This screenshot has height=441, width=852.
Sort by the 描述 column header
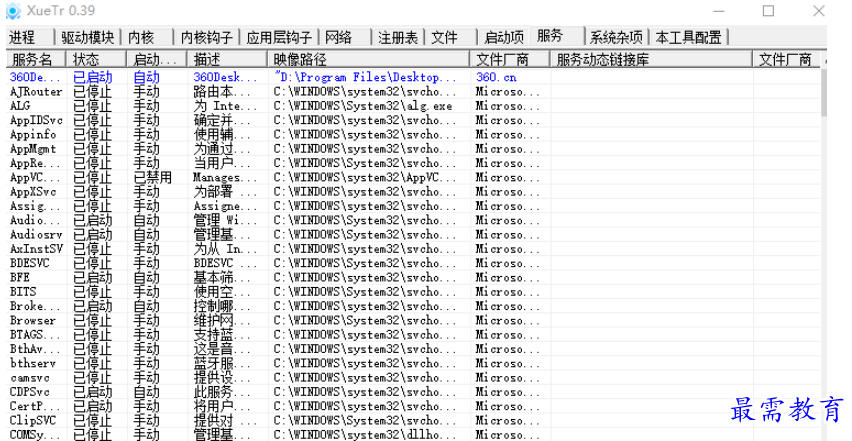(x=227, y=59)
